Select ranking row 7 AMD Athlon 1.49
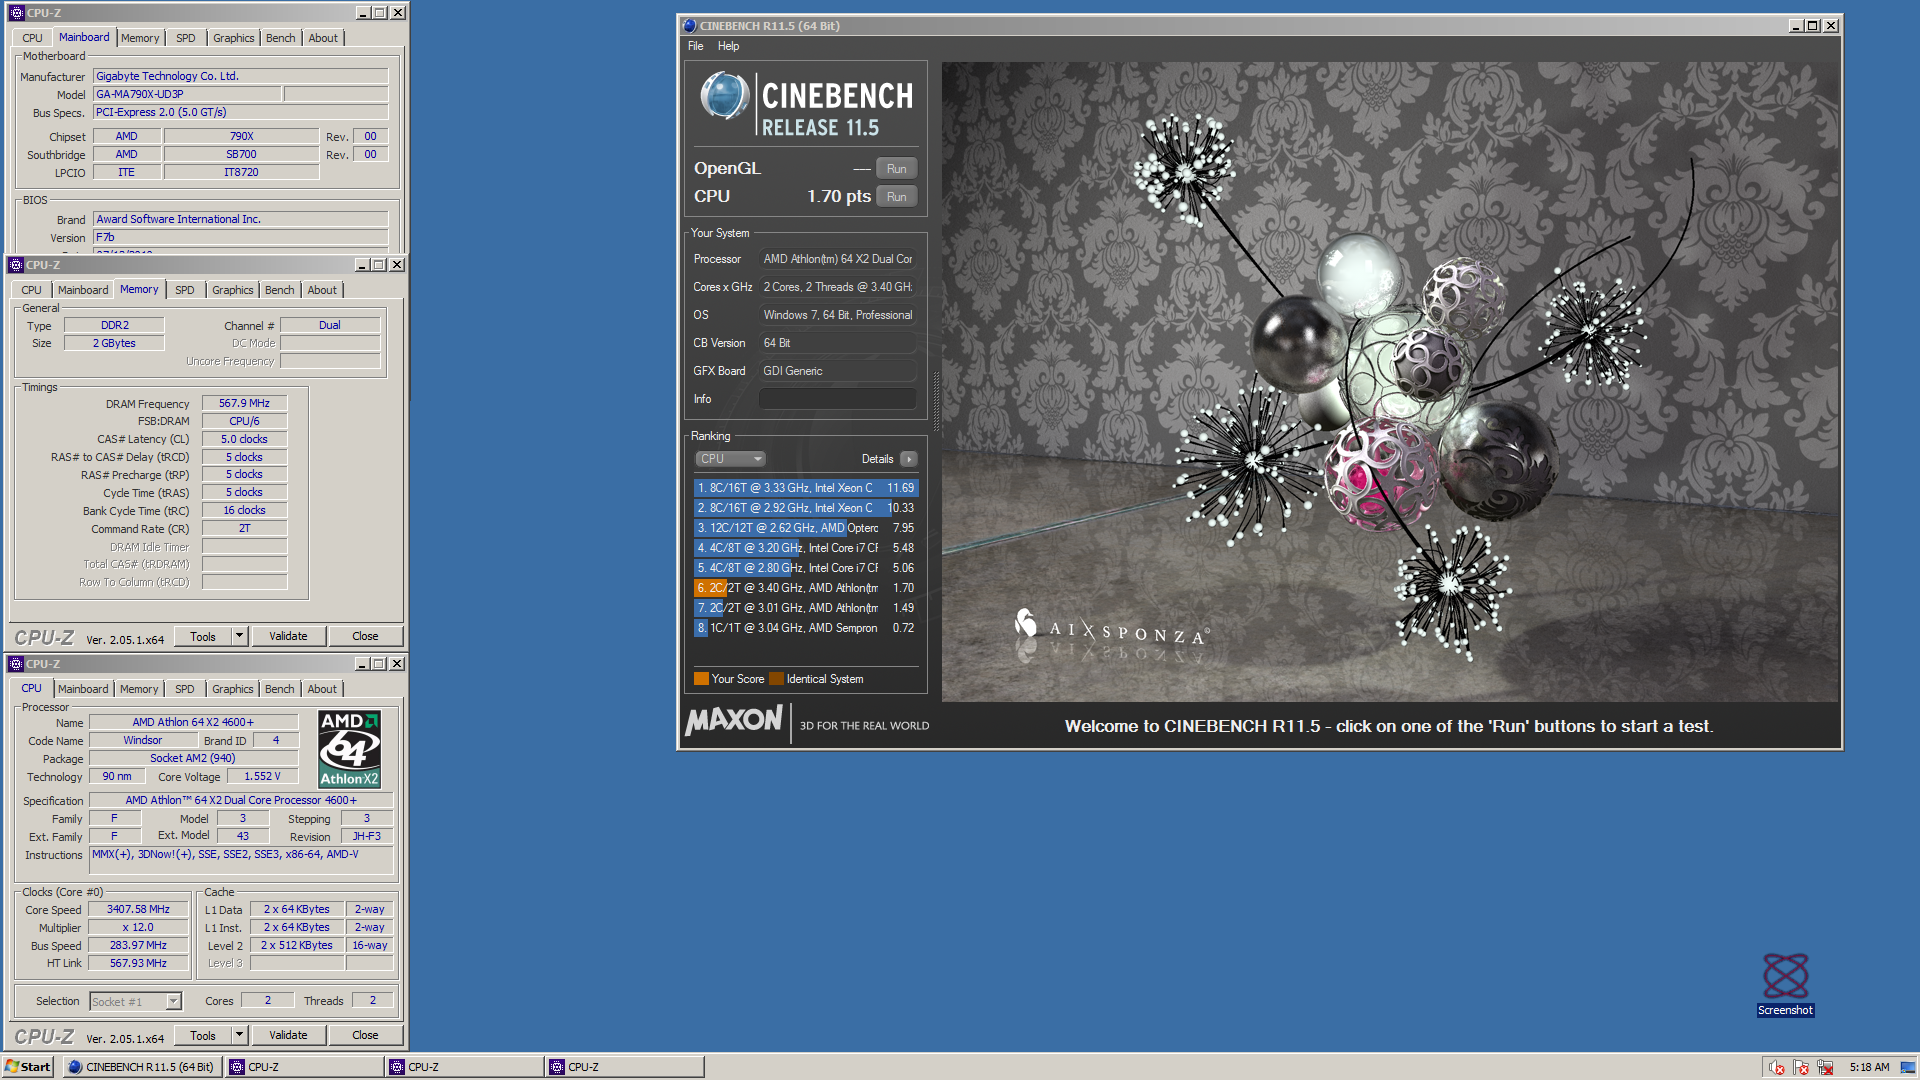This screenshot has height=1080, width=1920. pos(806,608)
